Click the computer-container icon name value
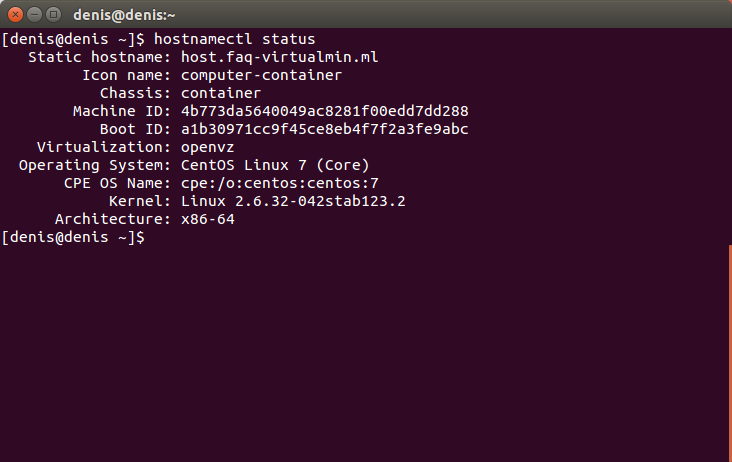 coord(261,76)
